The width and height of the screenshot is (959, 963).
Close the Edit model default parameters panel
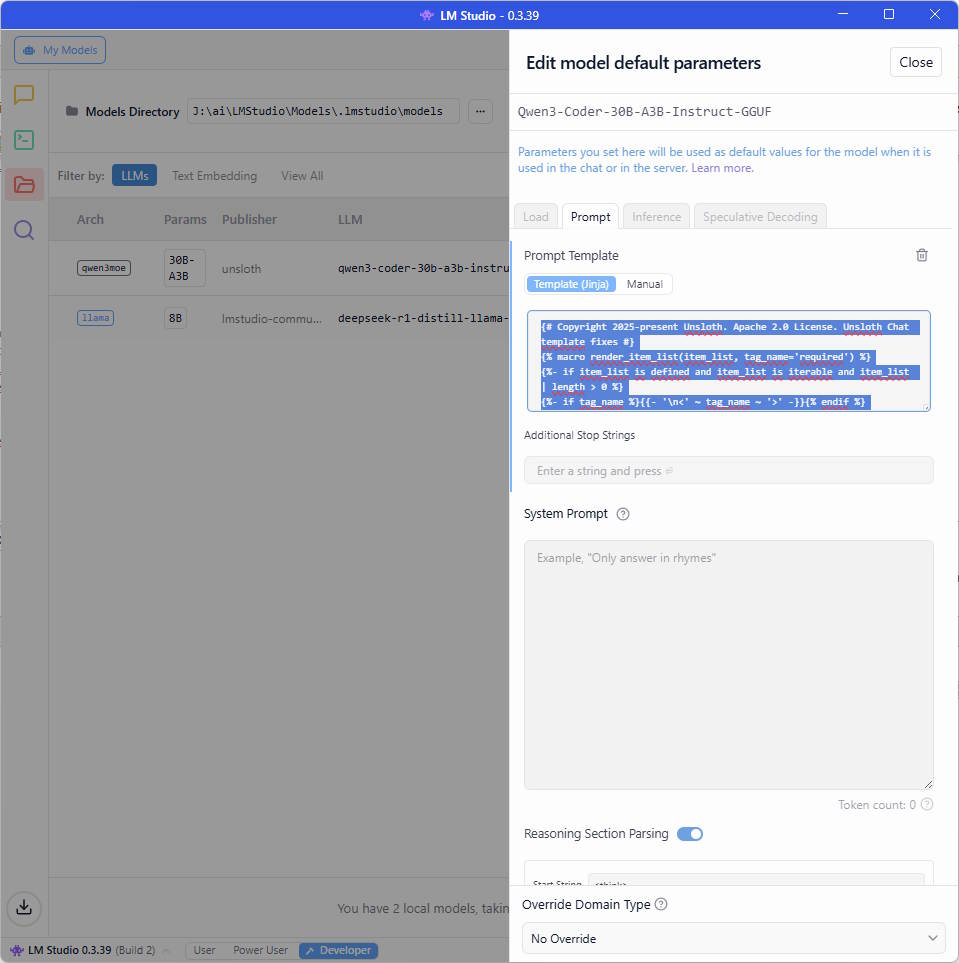[915, 62]
